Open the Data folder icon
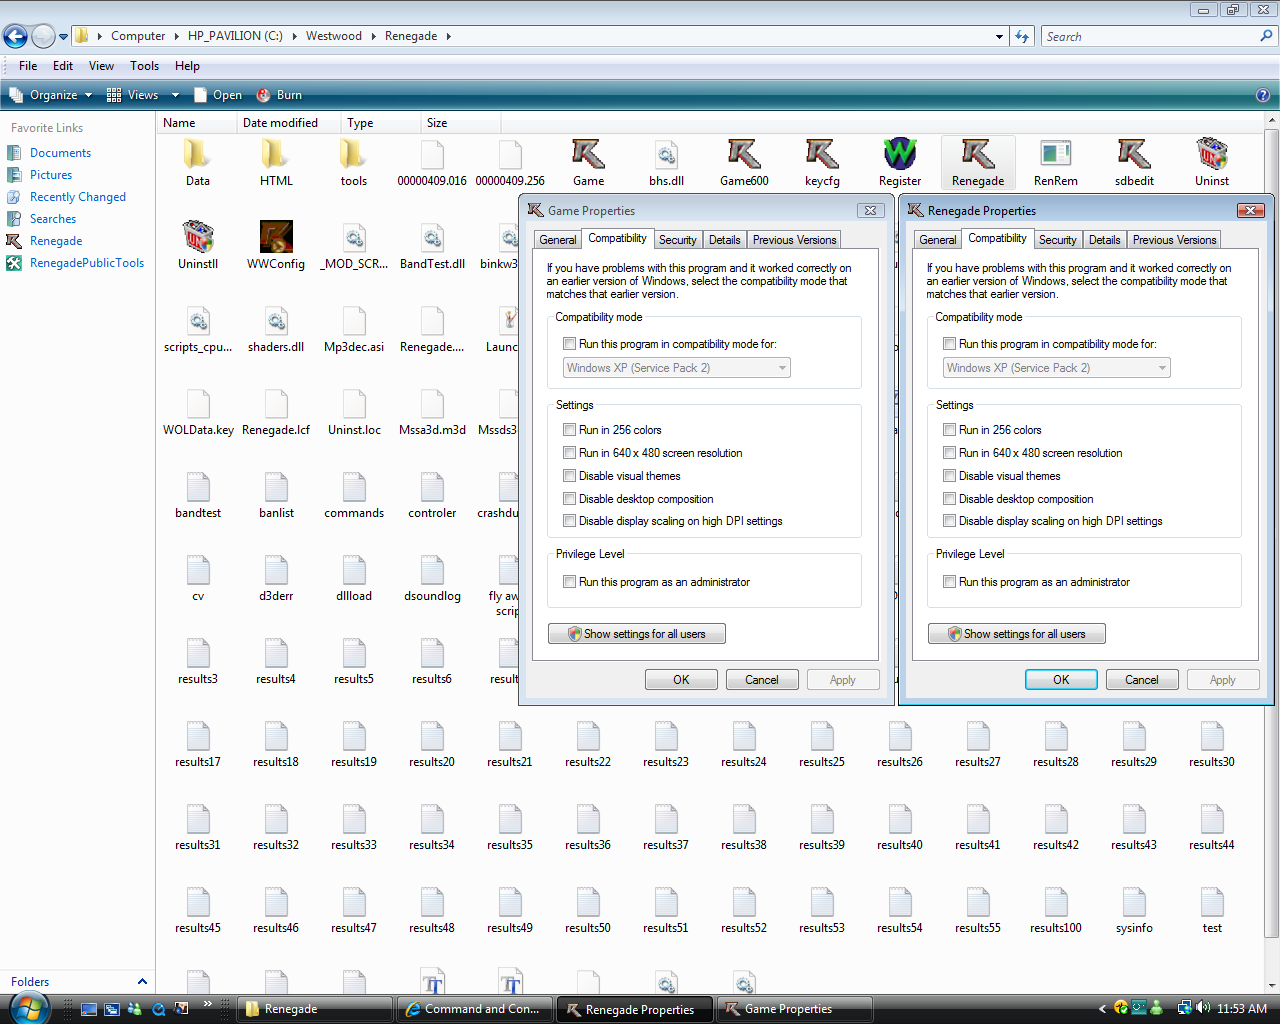1280x1024 pixels. pos(197,155)
